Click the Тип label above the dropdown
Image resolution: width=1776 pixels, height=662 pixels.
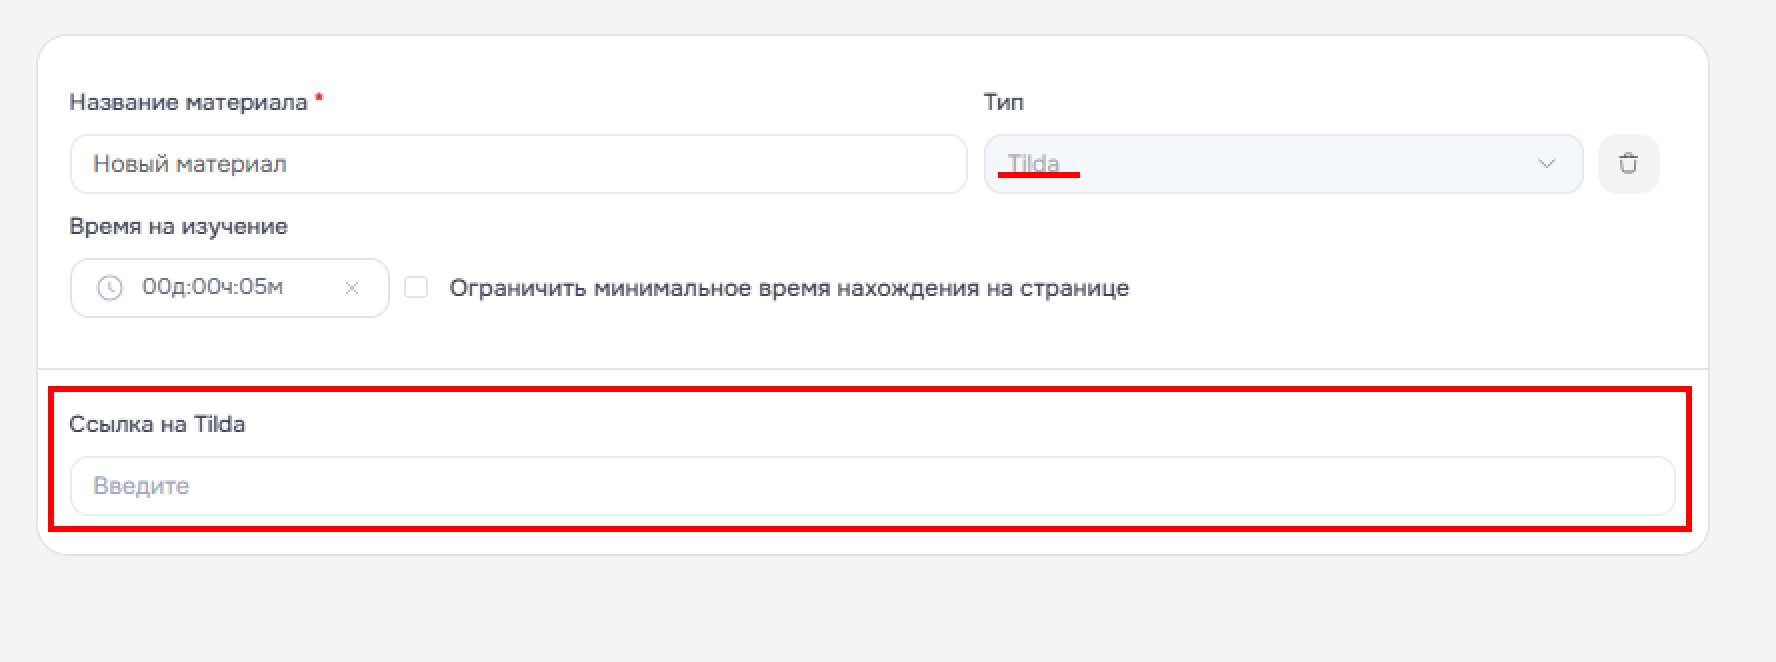click(x=1004, y=102)
